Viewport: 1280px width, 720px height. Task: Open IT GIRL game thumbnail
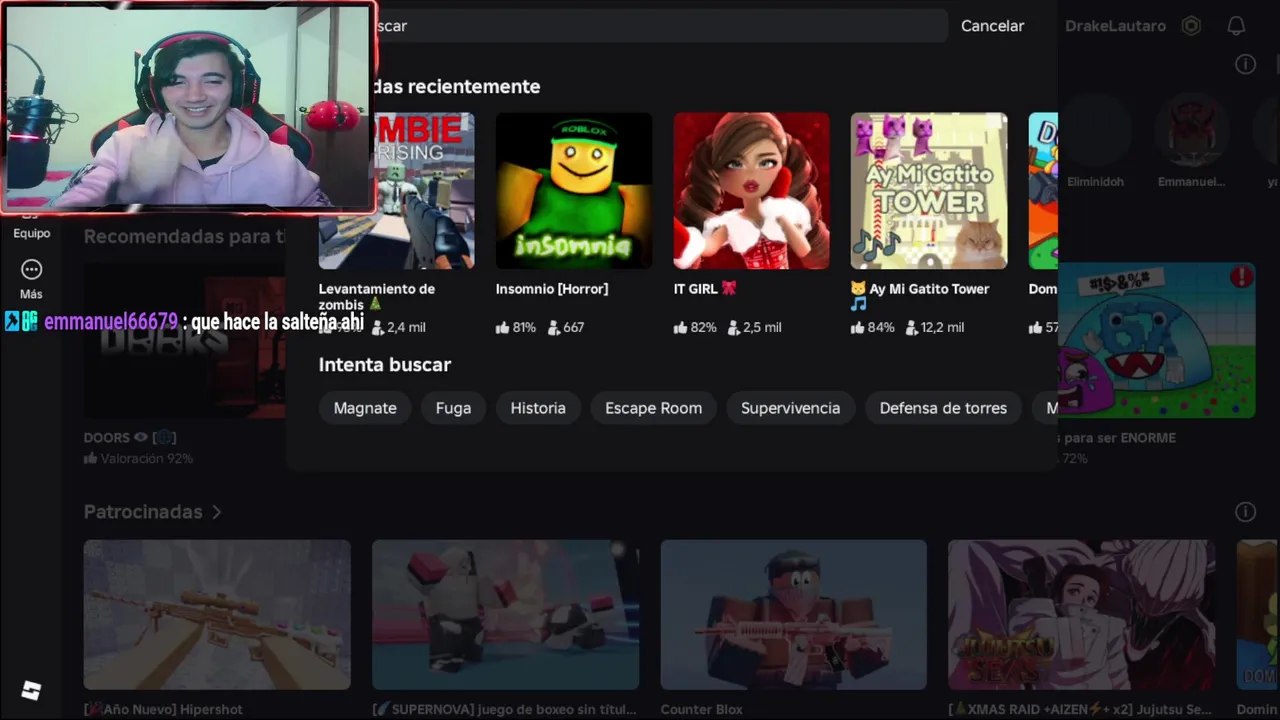point(751,191)
